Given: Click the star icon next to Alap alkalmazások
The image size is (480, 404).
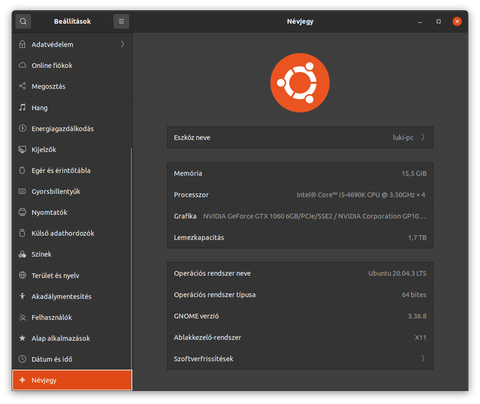Looking at the screenshot, I should 22,338.
